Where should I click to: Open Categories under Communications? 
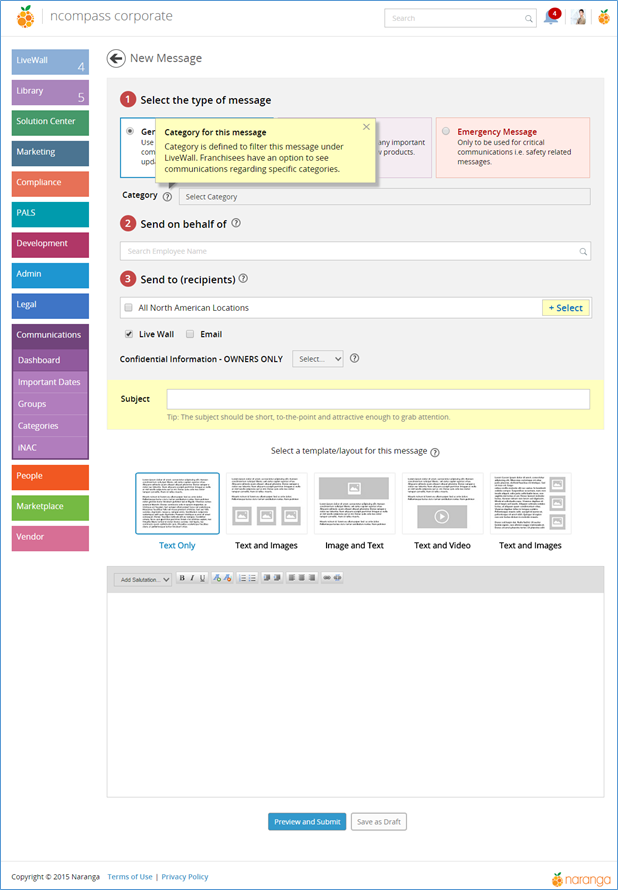pos(50,426)
